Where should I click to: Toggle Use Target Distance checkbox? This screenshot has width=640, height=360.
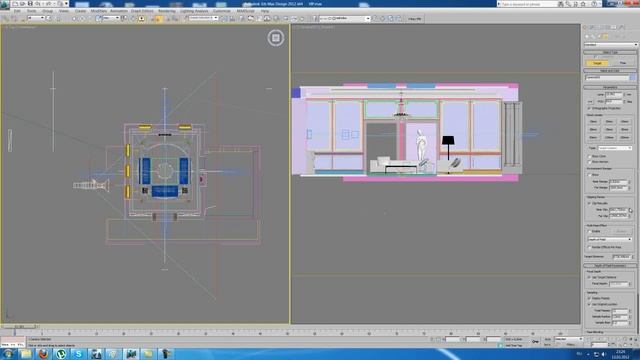(x=589, y=277)
